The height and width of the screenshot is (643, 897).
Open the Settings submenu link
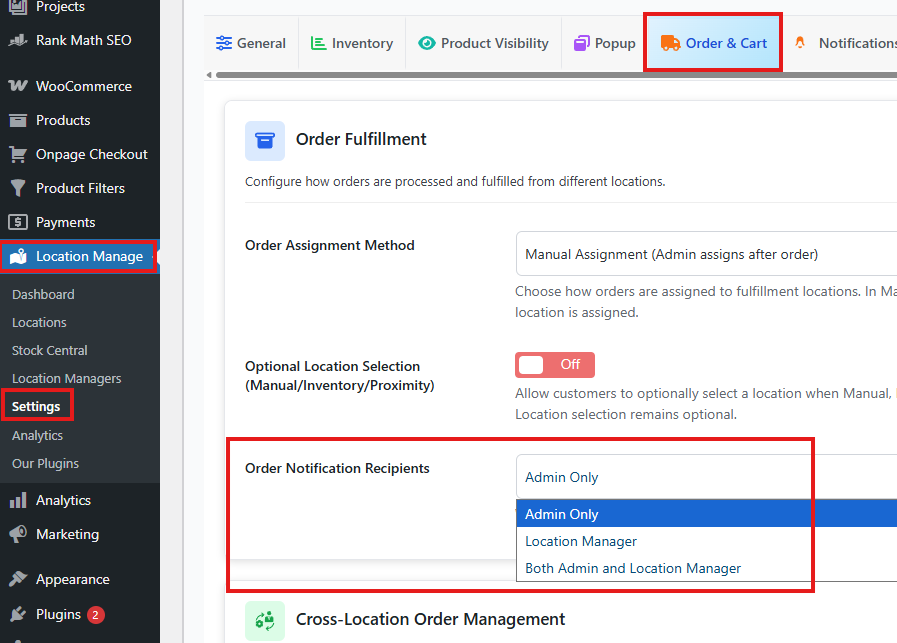coord(36,407)
